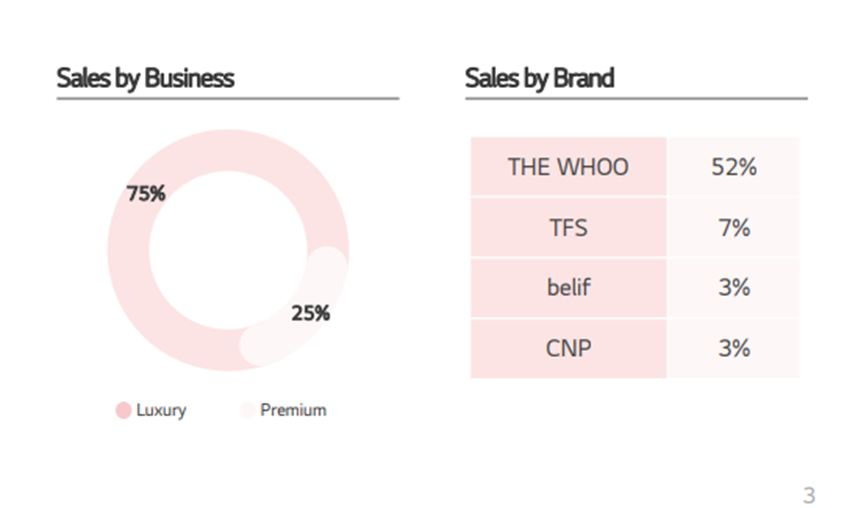Click the Sales by Brand heading
Viewport: 847px width, 508px height.
click(x=539, y=78)
